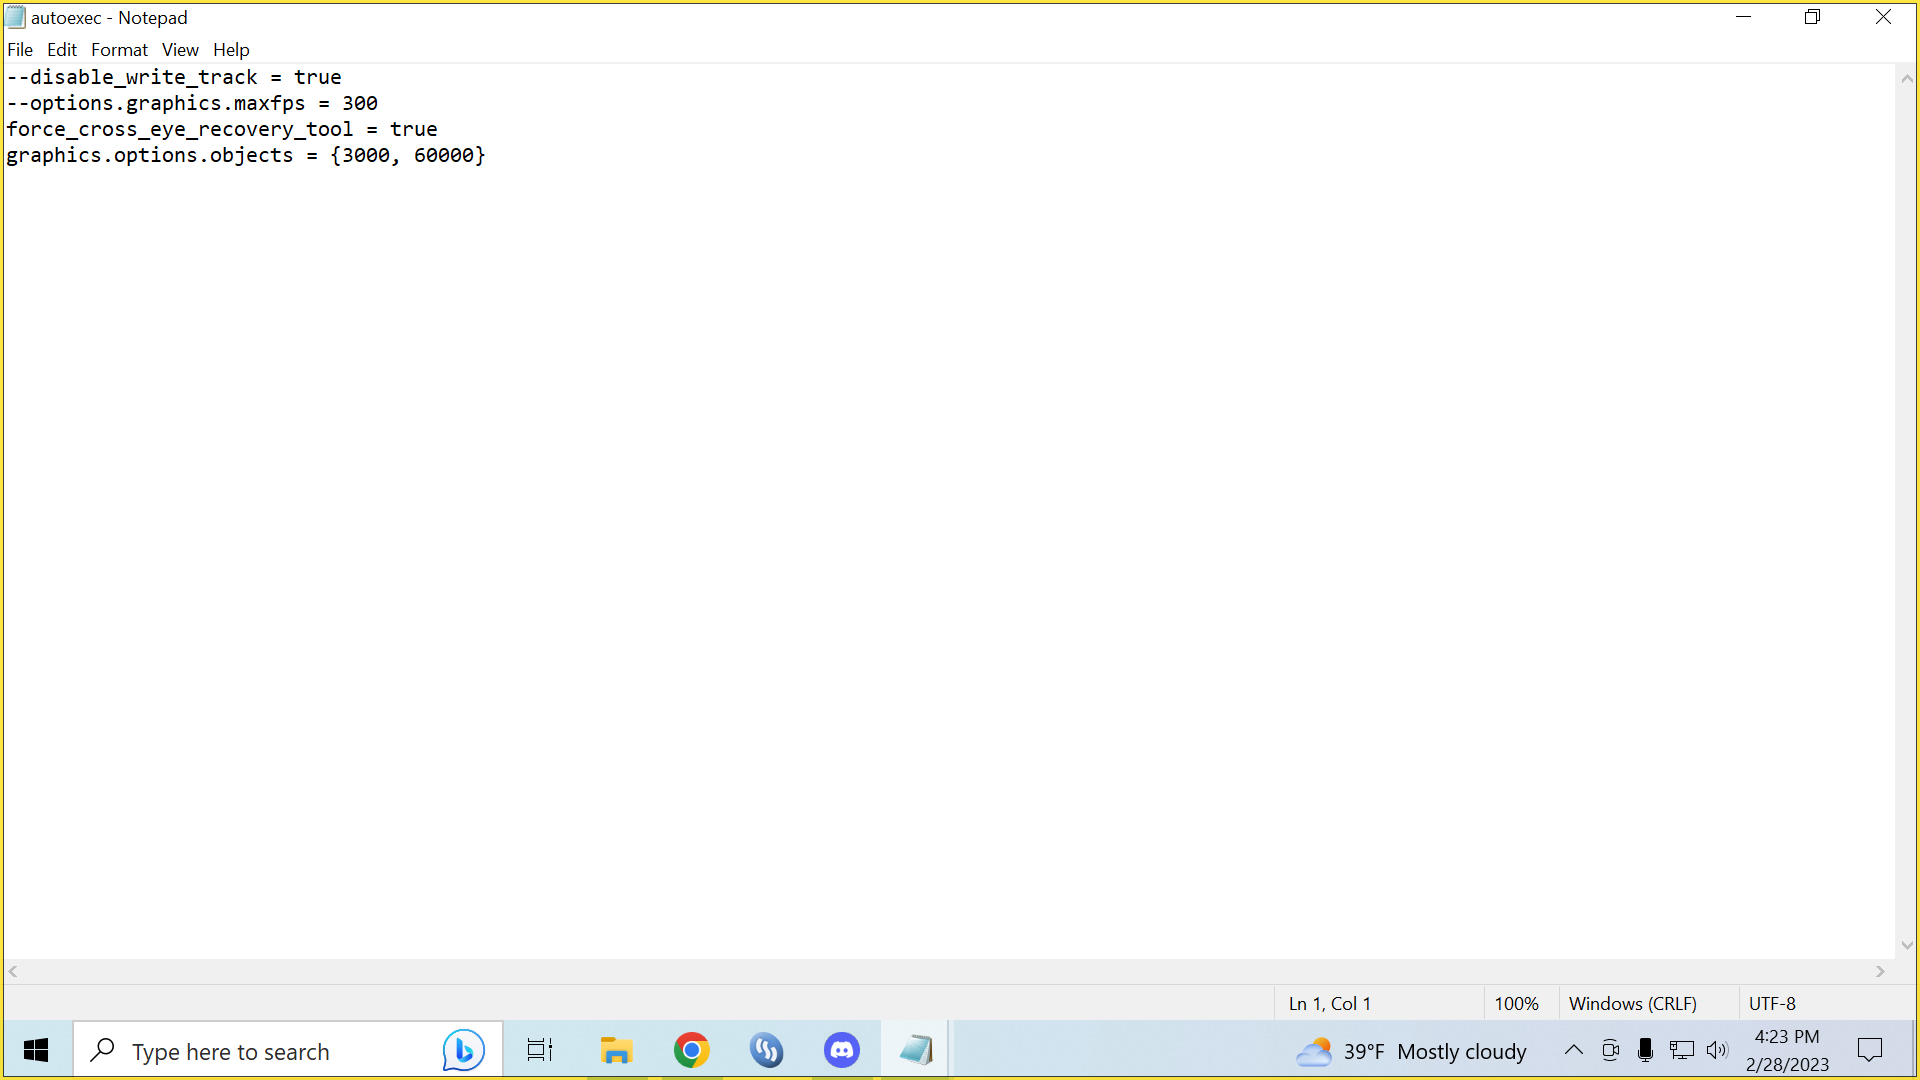Open the volume control icon
This screenshot has height=1080, width=1920.
click(x=1717, y=1050)
